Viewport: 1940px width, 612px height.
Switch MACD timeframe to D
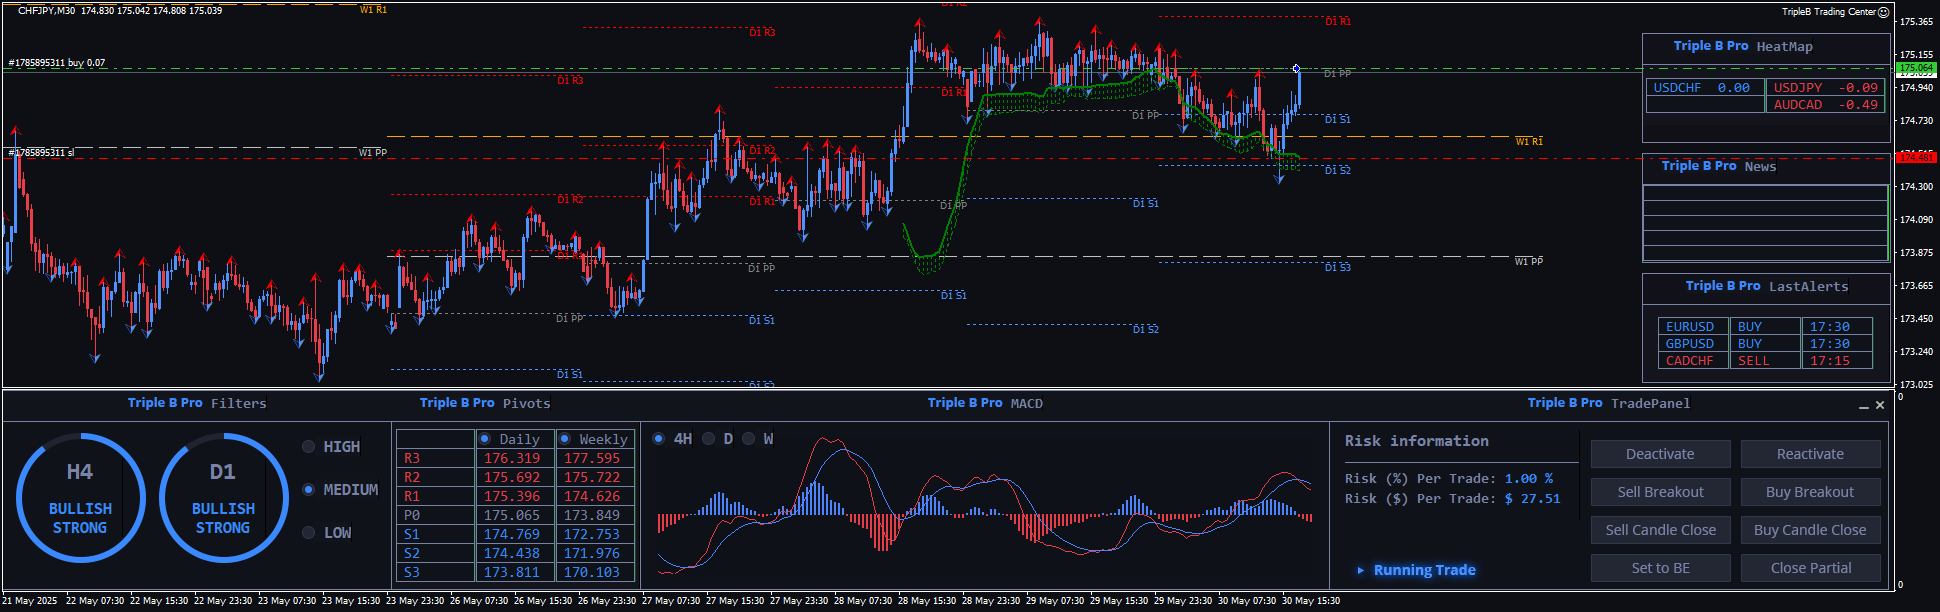(x=709, y=439)
